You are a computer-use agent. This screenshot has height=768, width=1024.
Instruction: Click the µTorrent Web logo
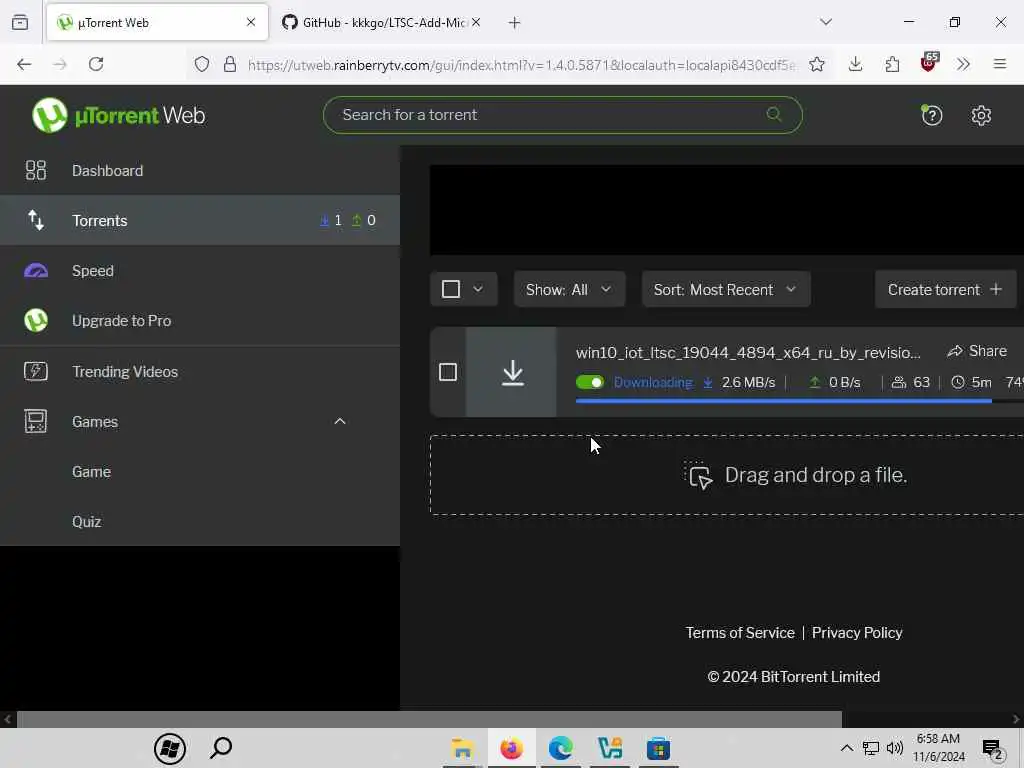(118, 115)
